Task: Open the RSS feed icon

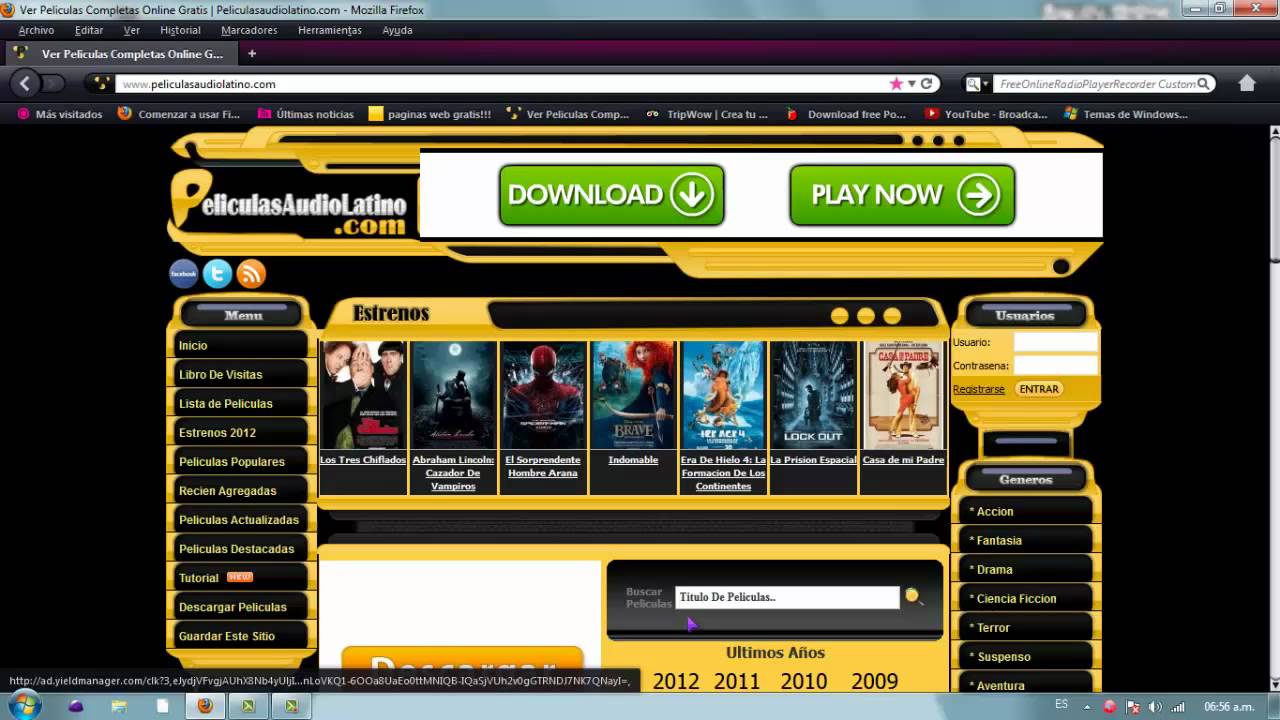Action: tap(251, 273)
